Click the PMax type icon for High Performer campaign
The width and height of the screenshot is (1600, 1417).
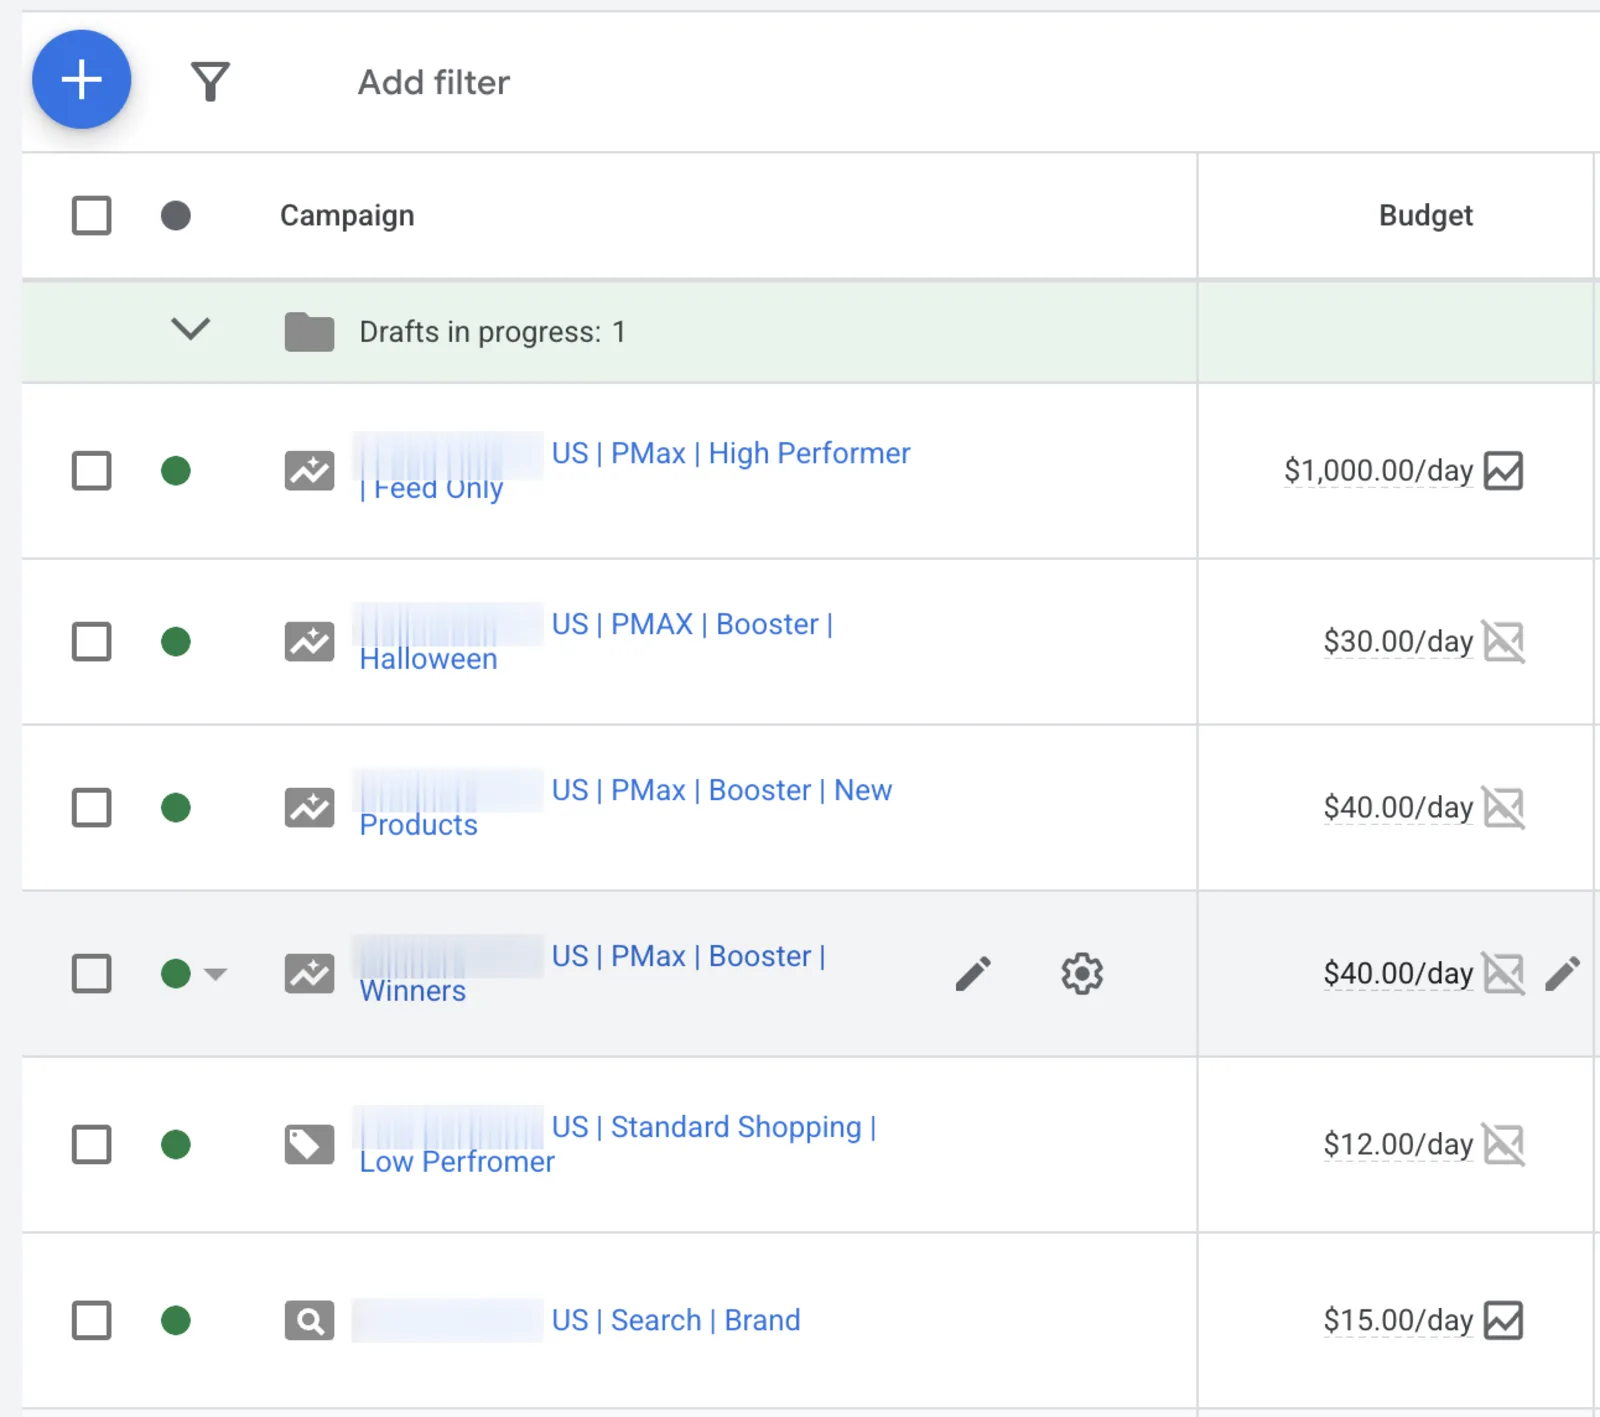[309, 470]
